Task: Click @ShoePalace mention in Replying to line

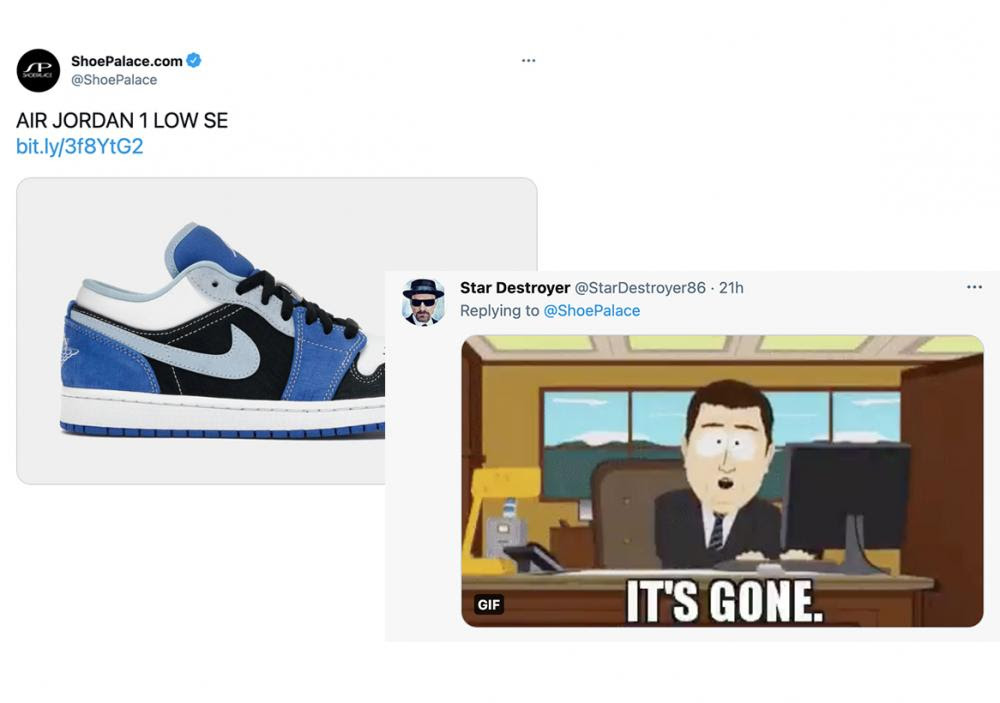Action: click(591, 311)
